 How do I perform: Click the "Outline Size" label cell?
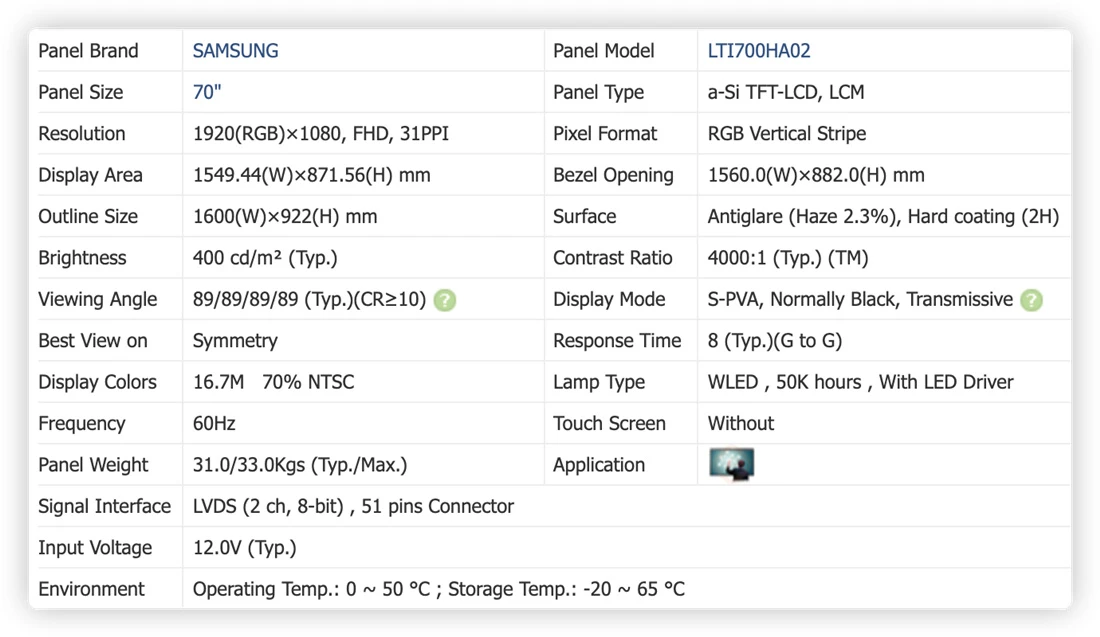click(x=106, y=216)
